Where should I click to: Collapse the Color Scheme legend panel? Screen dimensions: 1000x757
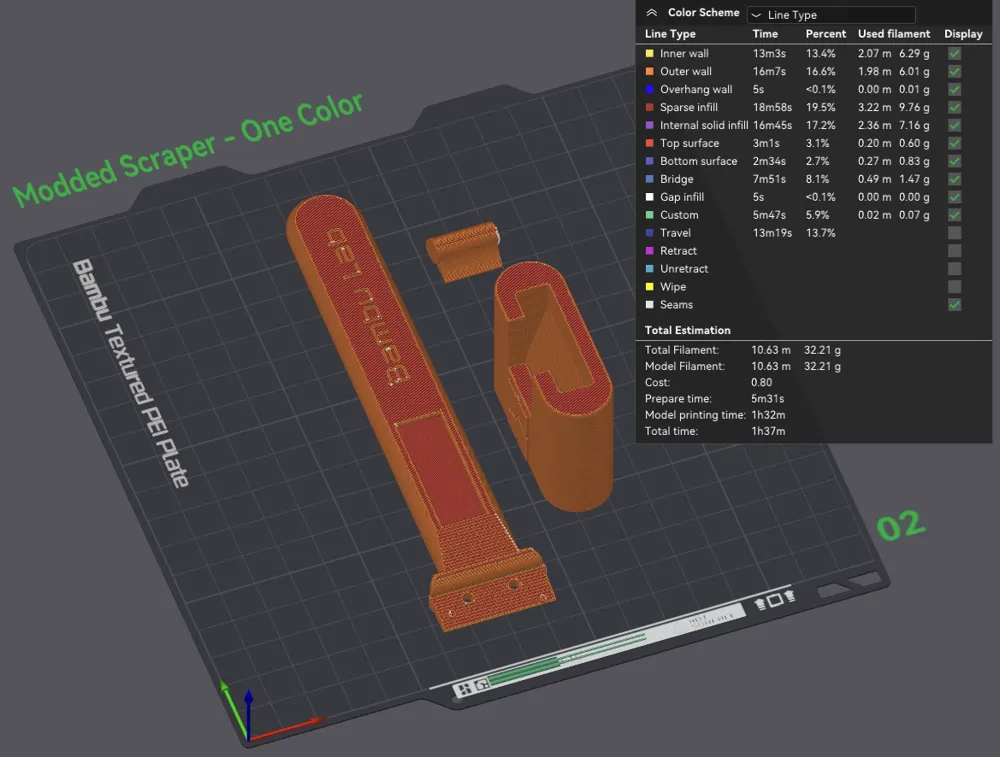[652, 13]
